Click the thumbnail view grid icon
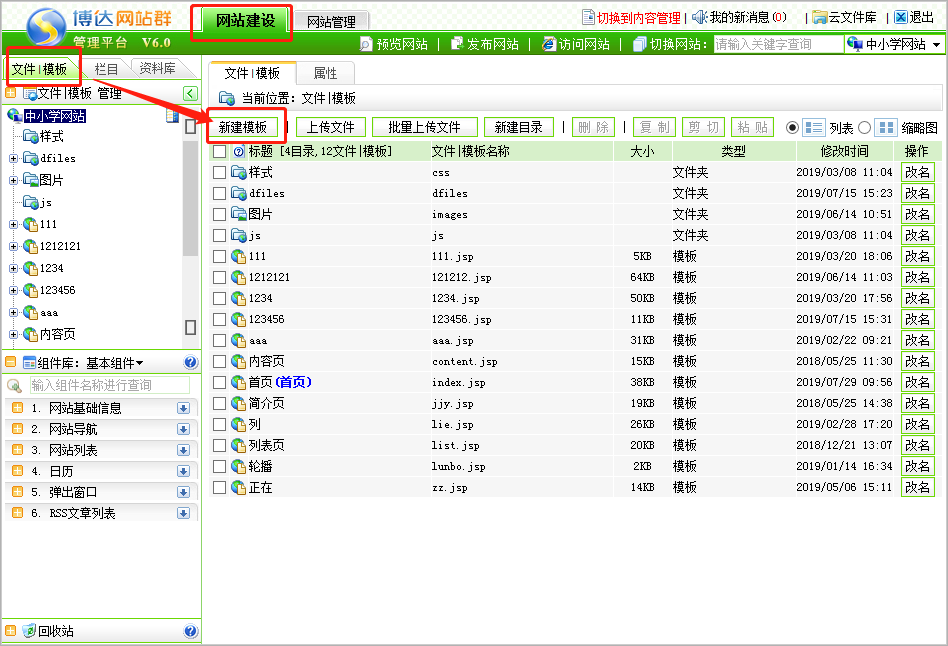Viewport: 948px width, 646px height. [x=885, y=128]
